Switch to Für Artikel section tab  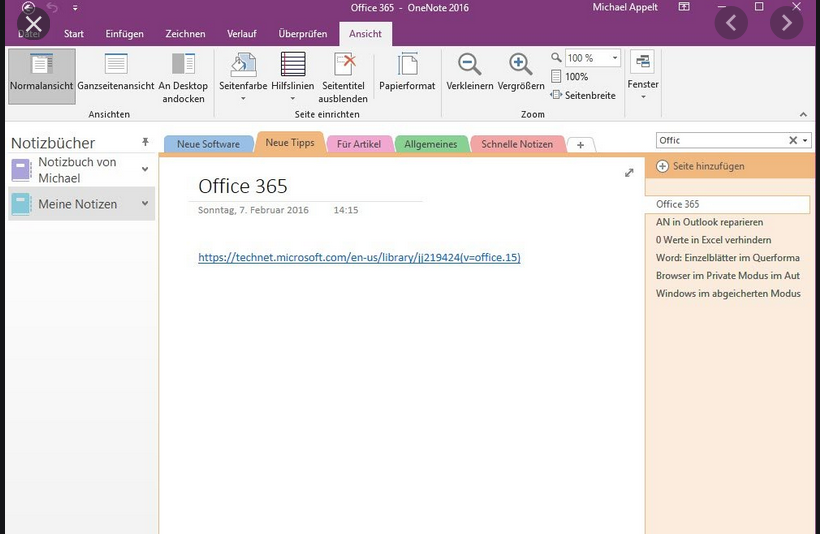tap(359, 144)
